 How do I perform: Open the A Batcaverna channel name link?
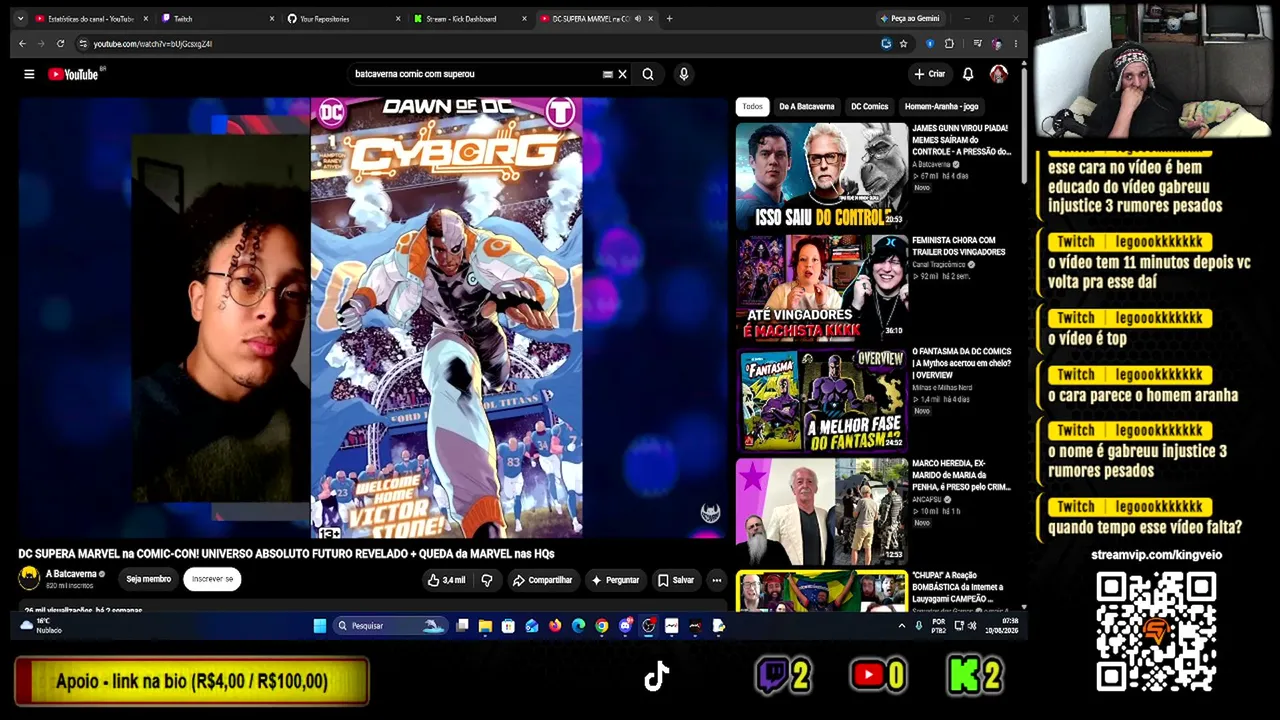tap(71, 574)
